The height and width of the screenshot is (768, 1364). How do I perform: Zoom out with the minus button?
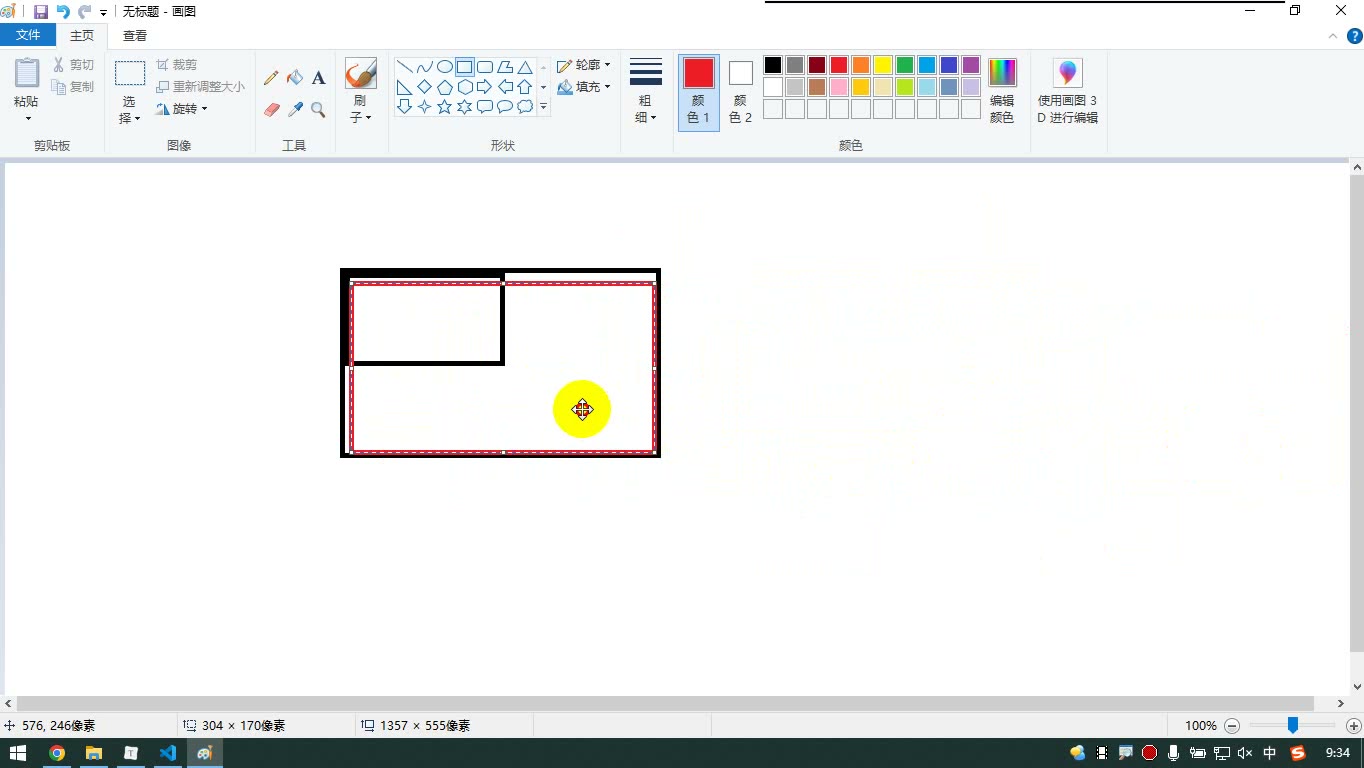tap(1232, 726)
